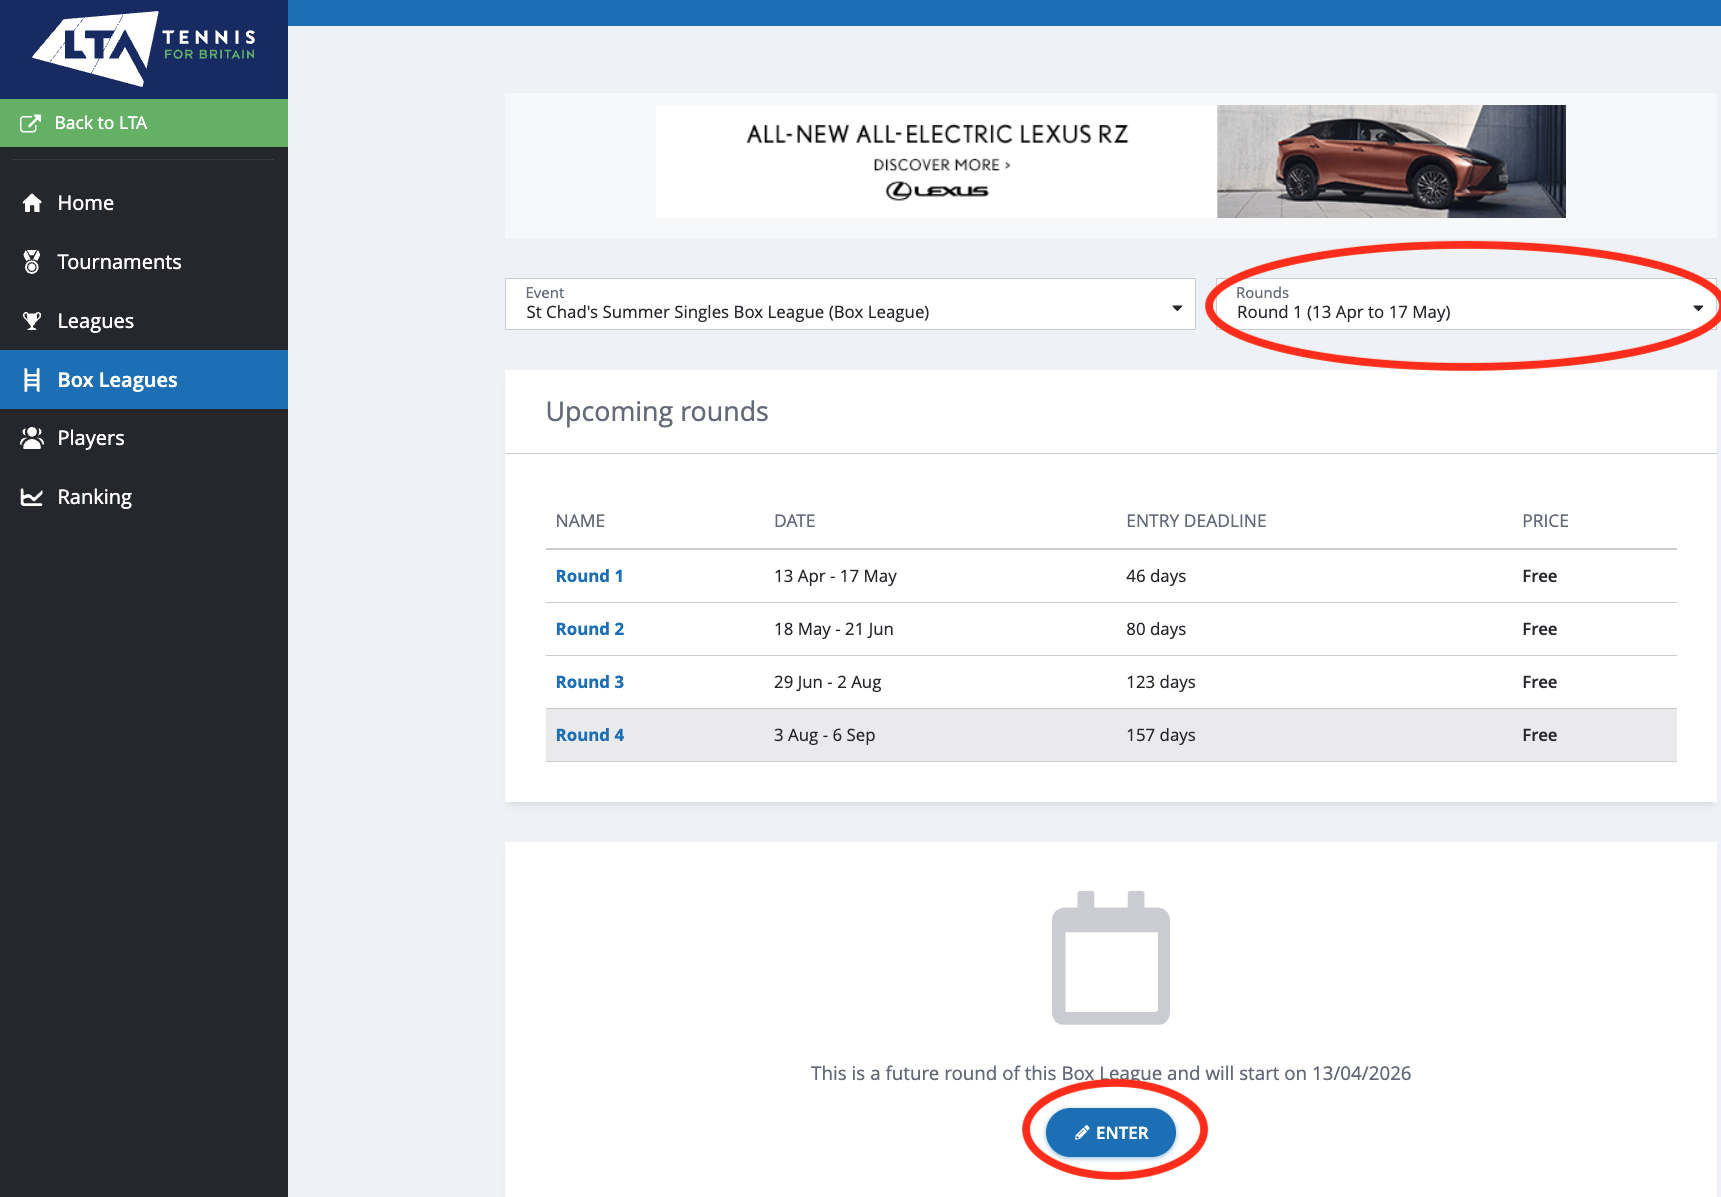Image resolution: width=1721 pixels, height=1197 pixels.
Task: Click the Players people icon
Action: [32, 438]
